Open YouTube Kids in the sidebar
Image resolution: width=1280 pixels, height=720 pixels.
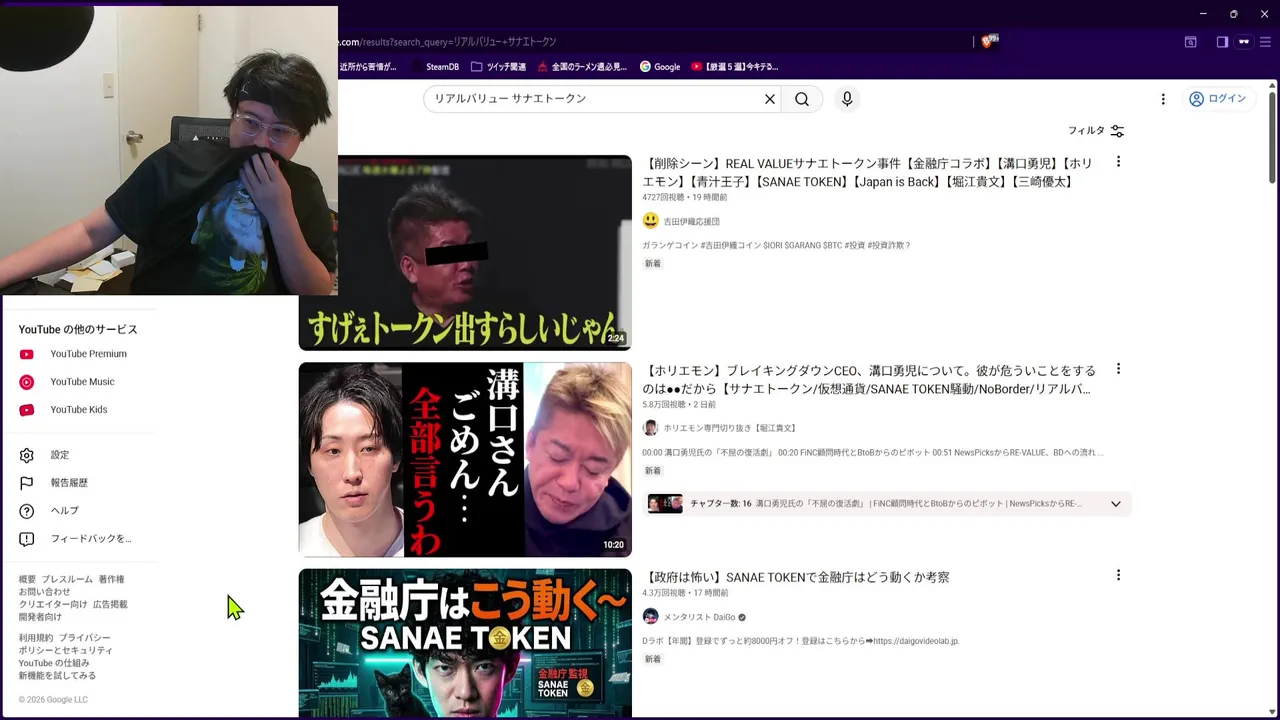click(80, 410)
